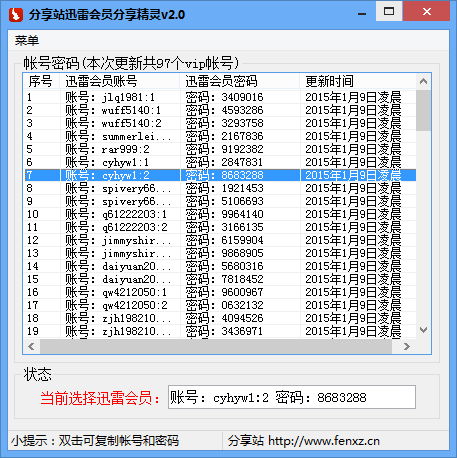Viewport: 457px width, 458px height.
Task: Sort by 迅雷会员账号 column header
Action: [120, 81]
